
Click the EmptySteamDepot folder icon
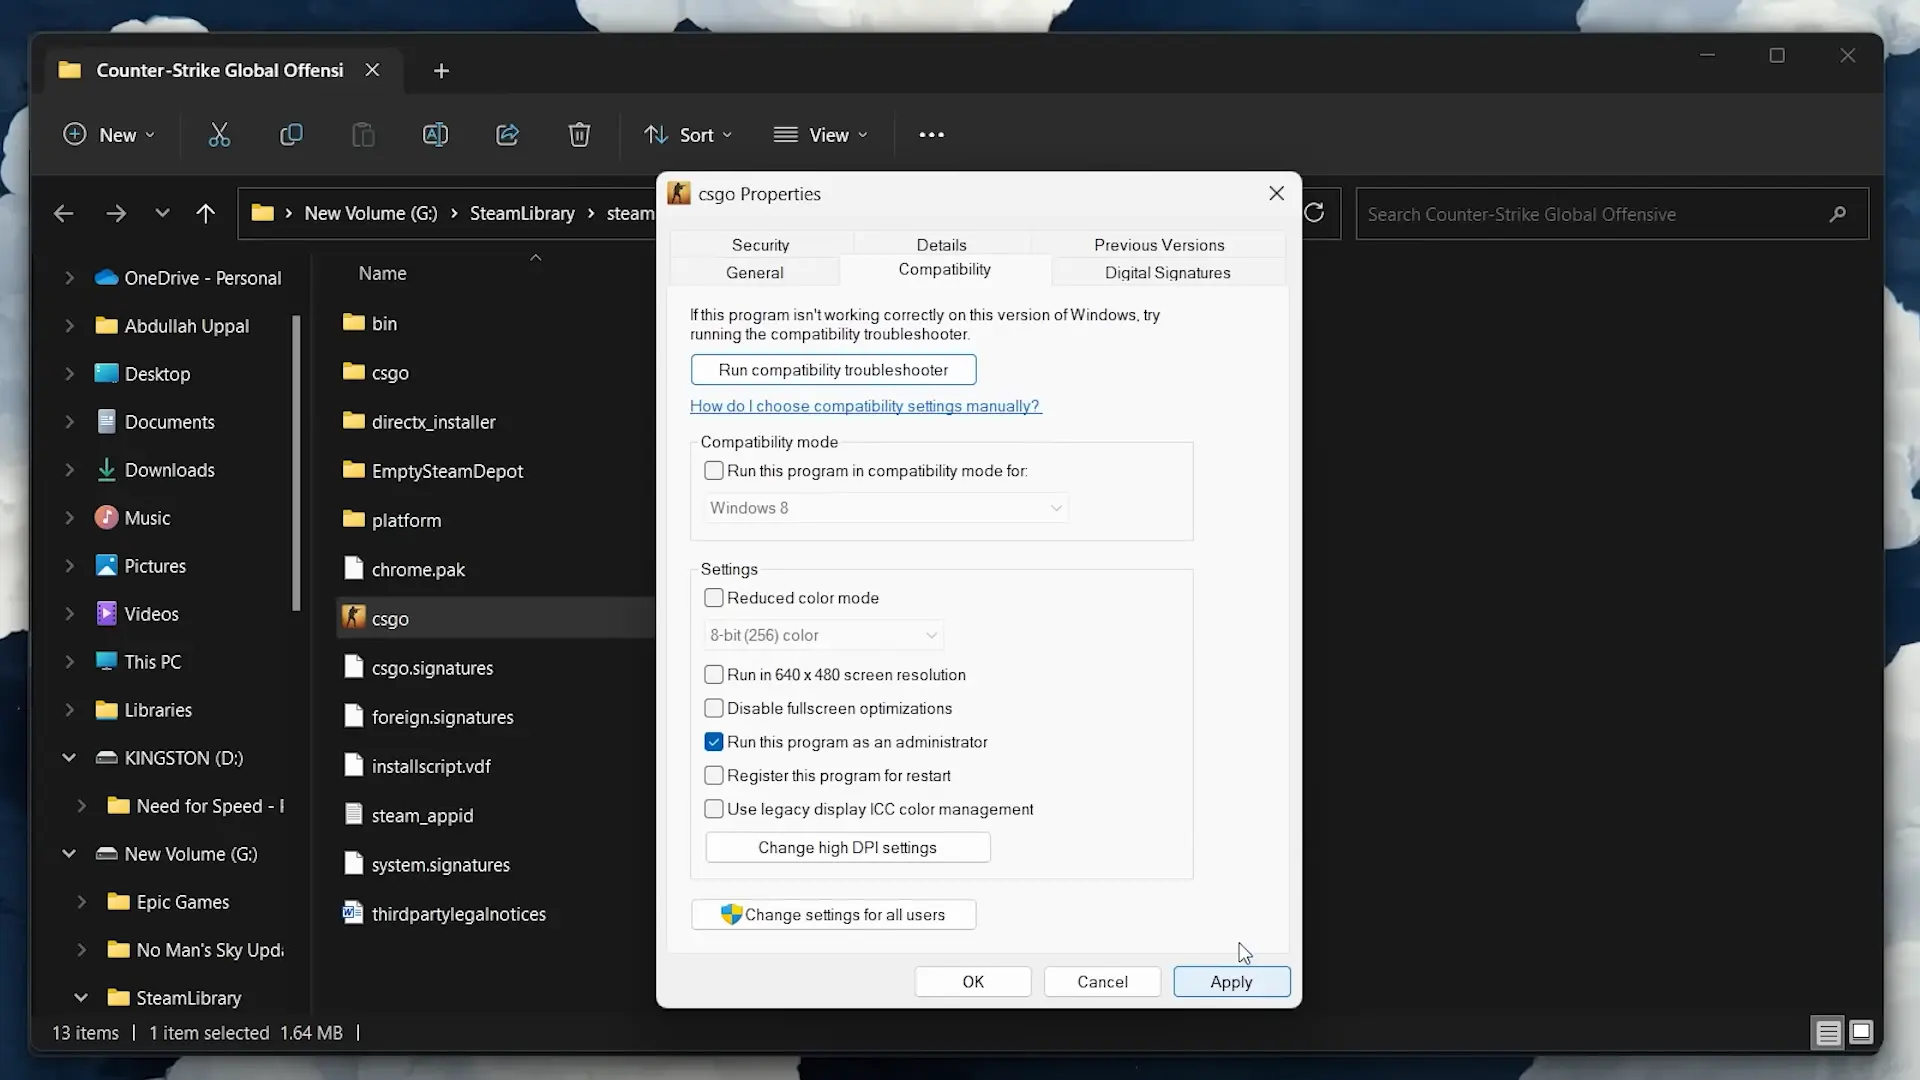(x=352, y=471)
